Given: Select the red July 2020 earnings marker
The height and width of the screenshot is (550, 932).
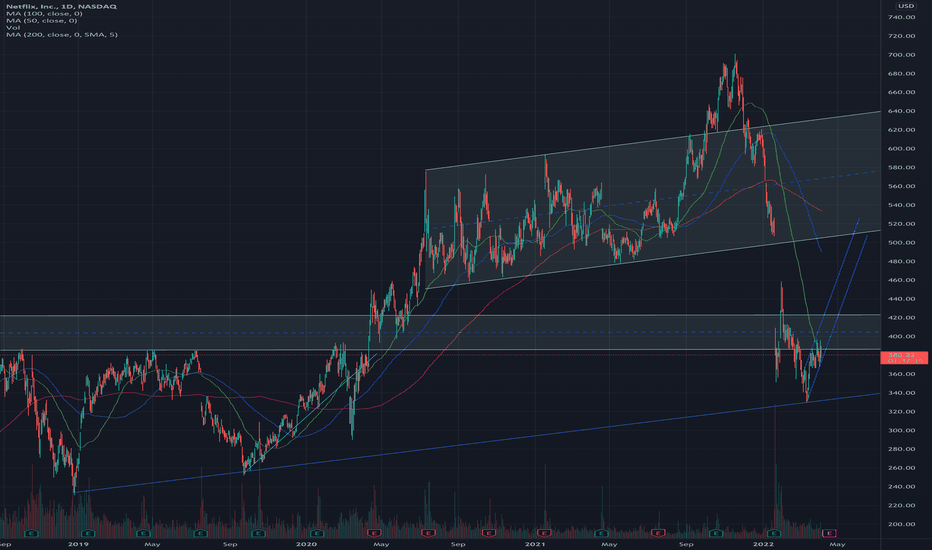Looking at the screenshot, I should (x=429, y=533).
